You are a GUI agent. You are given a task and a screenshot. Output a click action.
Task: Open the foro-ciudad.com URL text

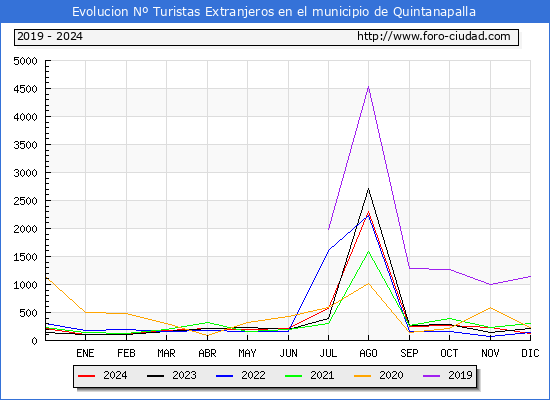[x=434, y=36]
